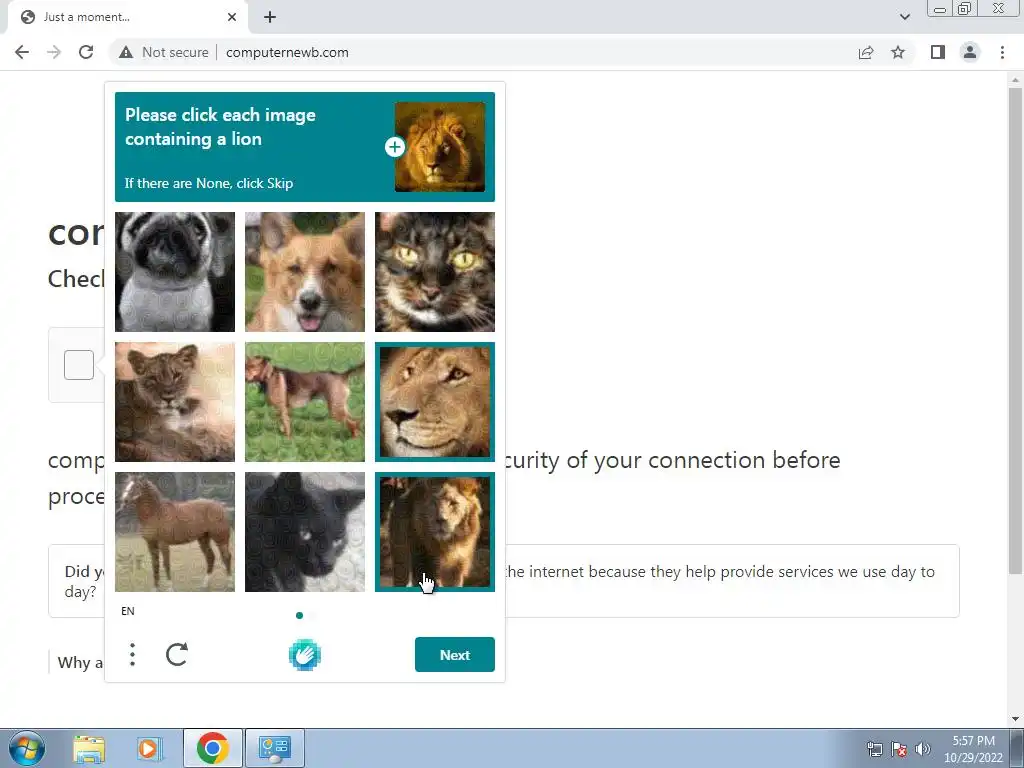Viewport: 1024px width, 768px height.
Task: Open Chrome's three-dot menu
Action: (x=1002, y=52)
